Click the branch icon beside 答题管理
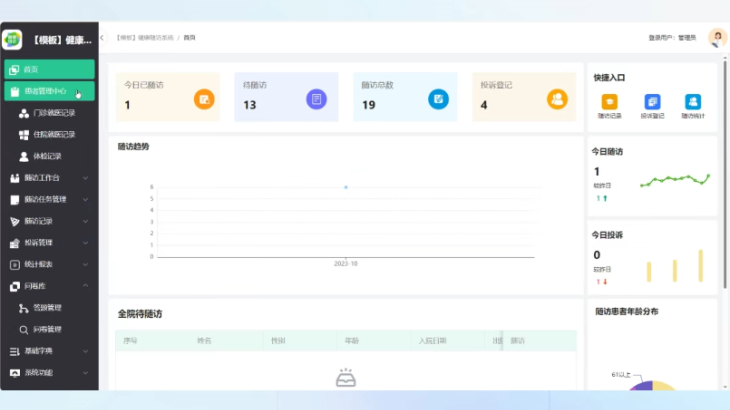Viewport: 730px width, 410px height. [24, 308]
